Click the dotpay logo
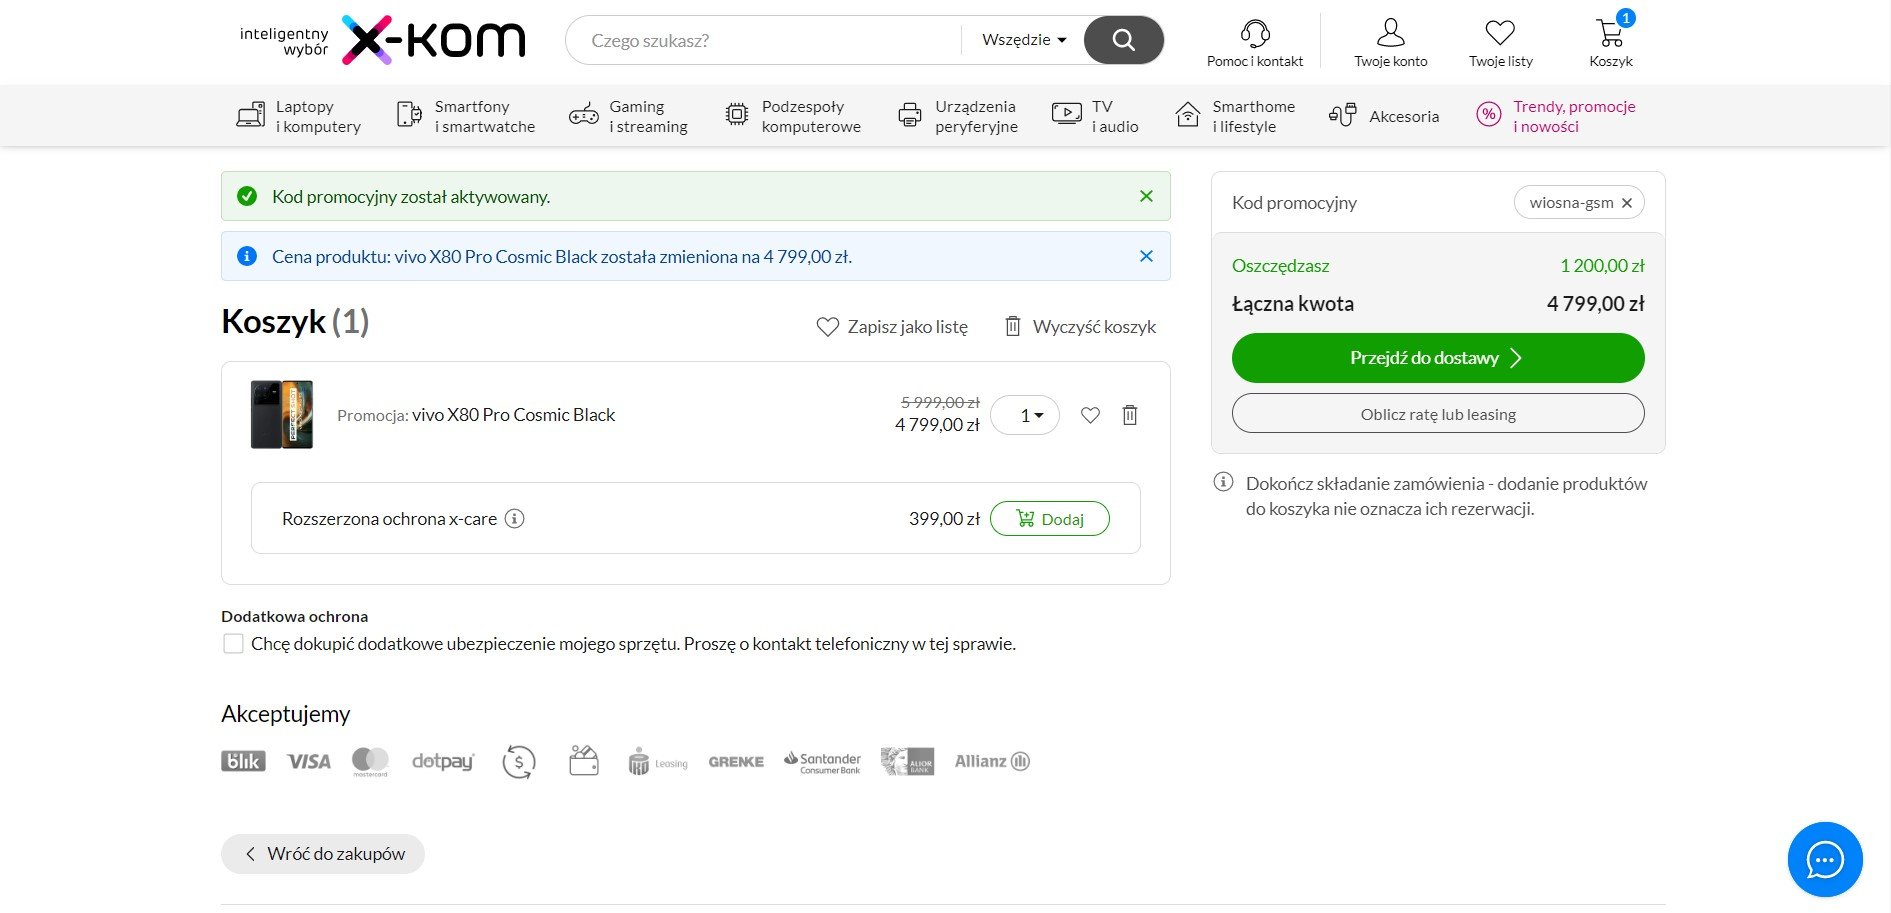The image size is (1891, 913). point(443,762)
